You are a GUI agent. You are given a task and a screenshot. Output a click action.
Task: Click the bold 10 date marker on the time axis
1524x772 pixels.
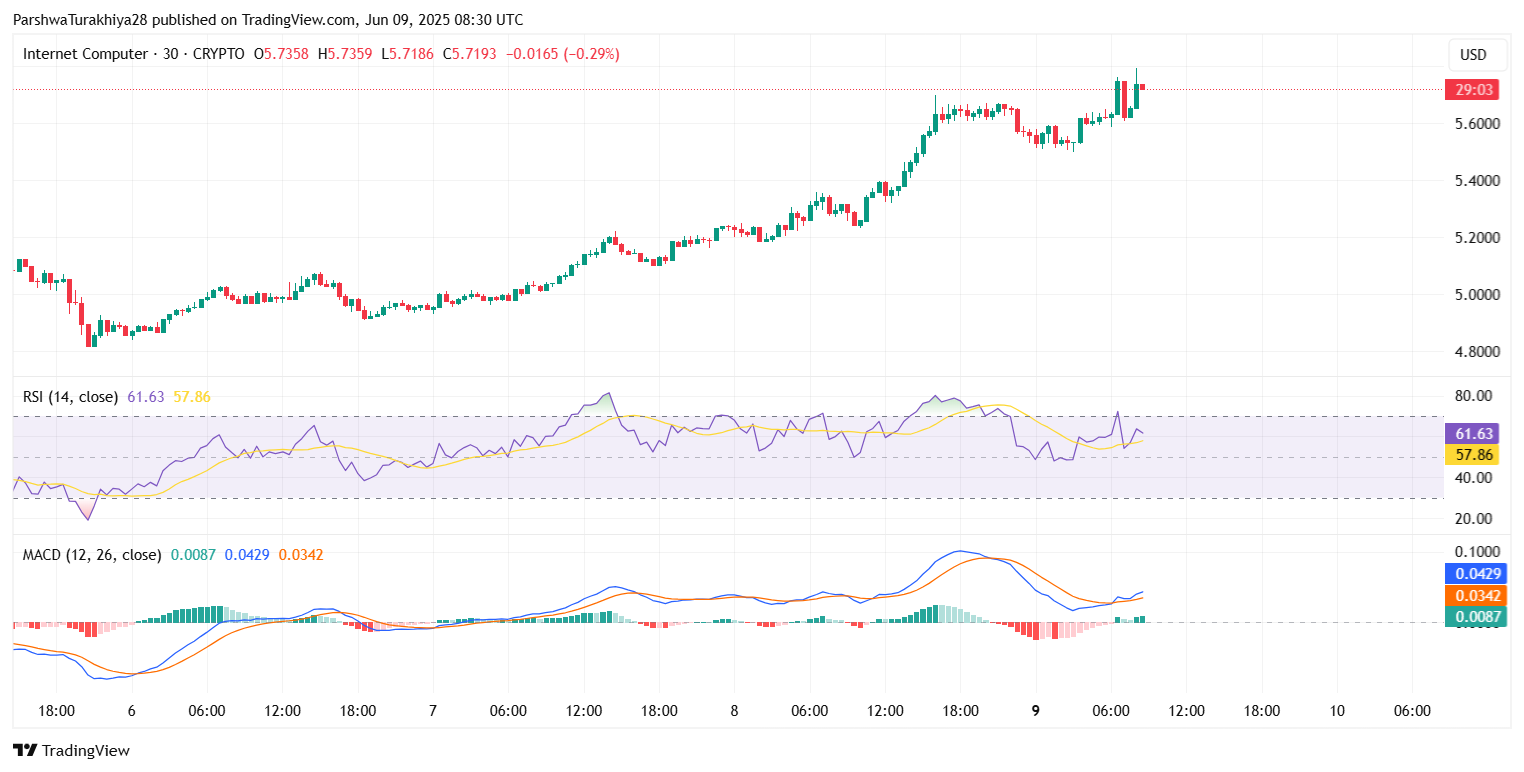click(x=1337, y=711)
